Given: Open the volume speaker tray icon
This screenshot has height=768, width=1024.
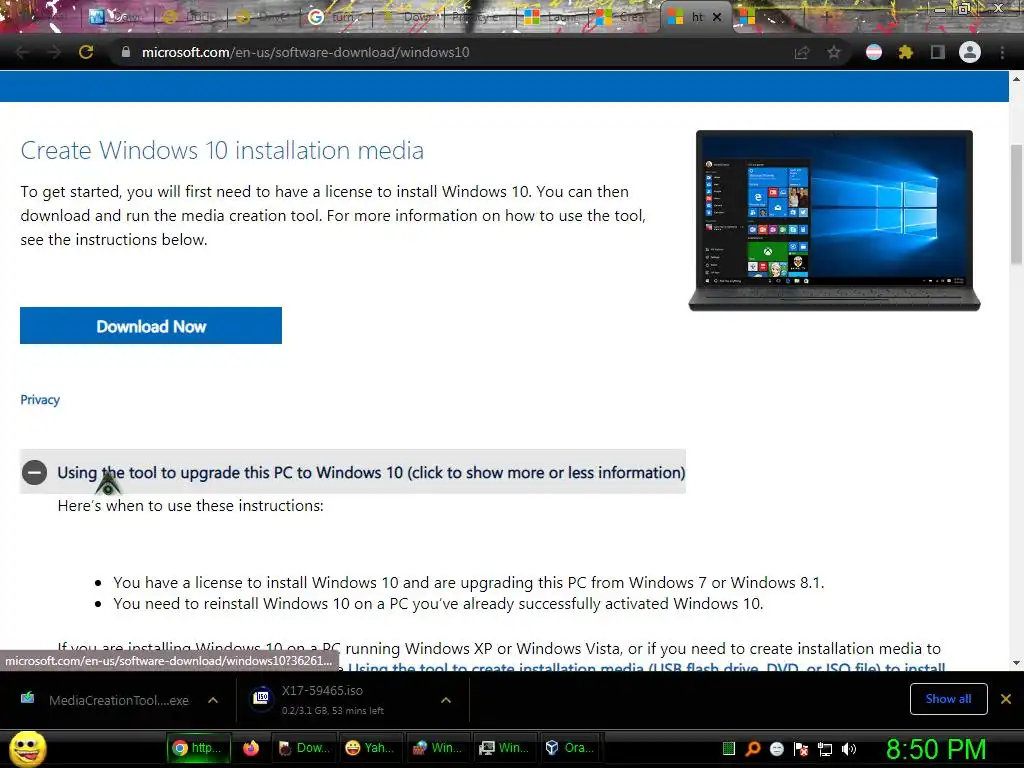Looking at the screenshot, I should tap(849, 748).
